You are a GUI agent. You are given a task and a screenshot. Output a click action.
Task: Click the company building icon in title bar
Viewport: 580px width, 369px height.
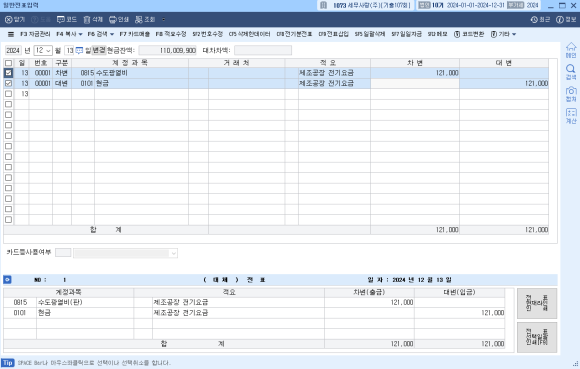pos(324,5)
